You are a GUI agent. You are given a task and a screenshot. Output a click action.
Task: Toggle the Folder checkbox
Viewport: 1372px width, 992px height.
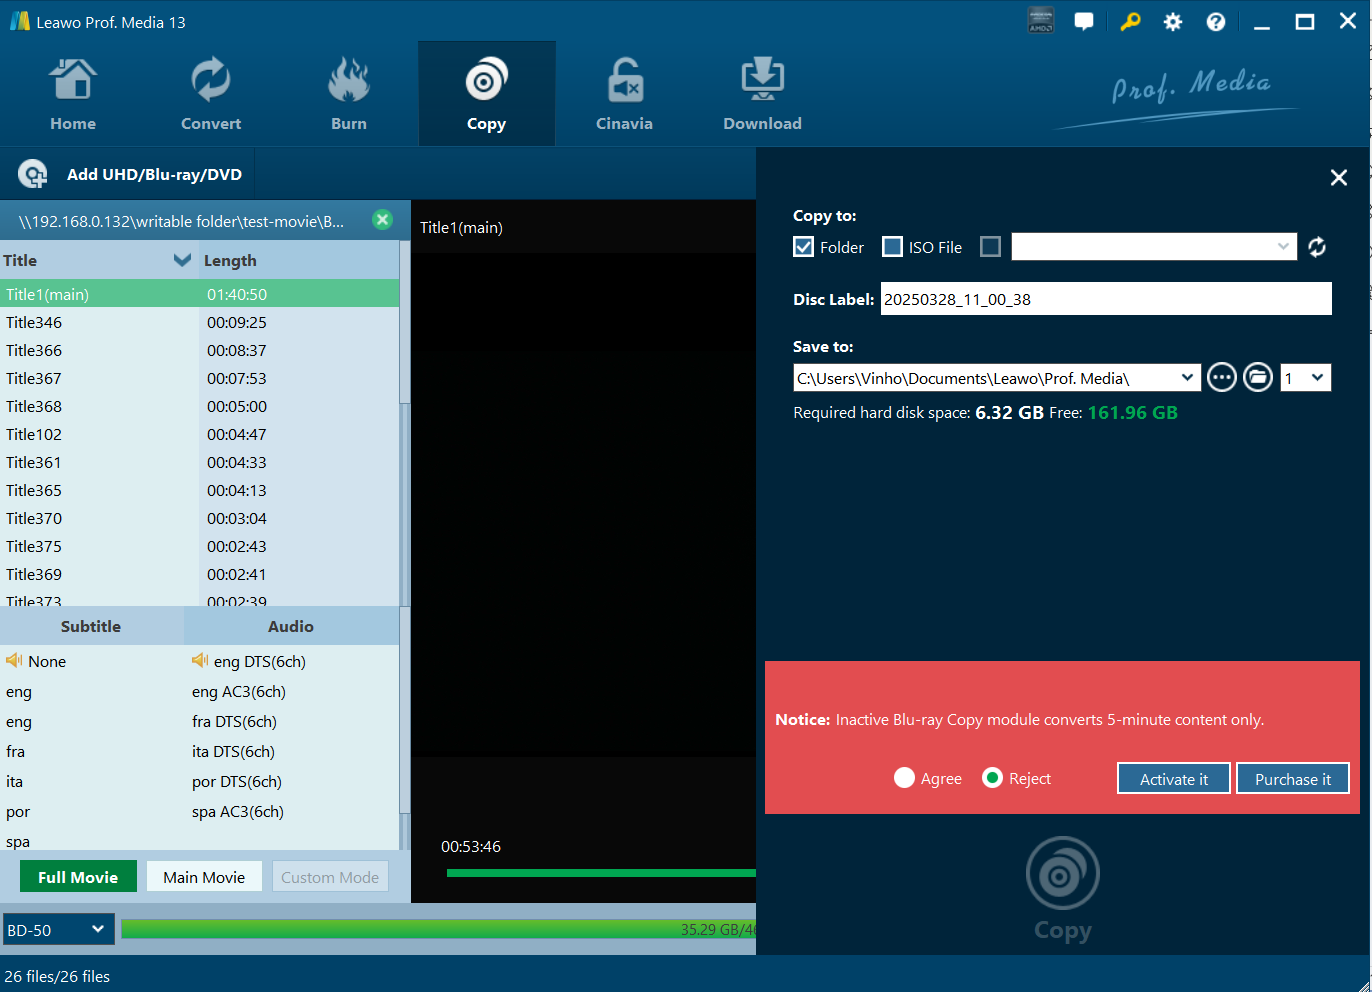(x=803, y=247)
